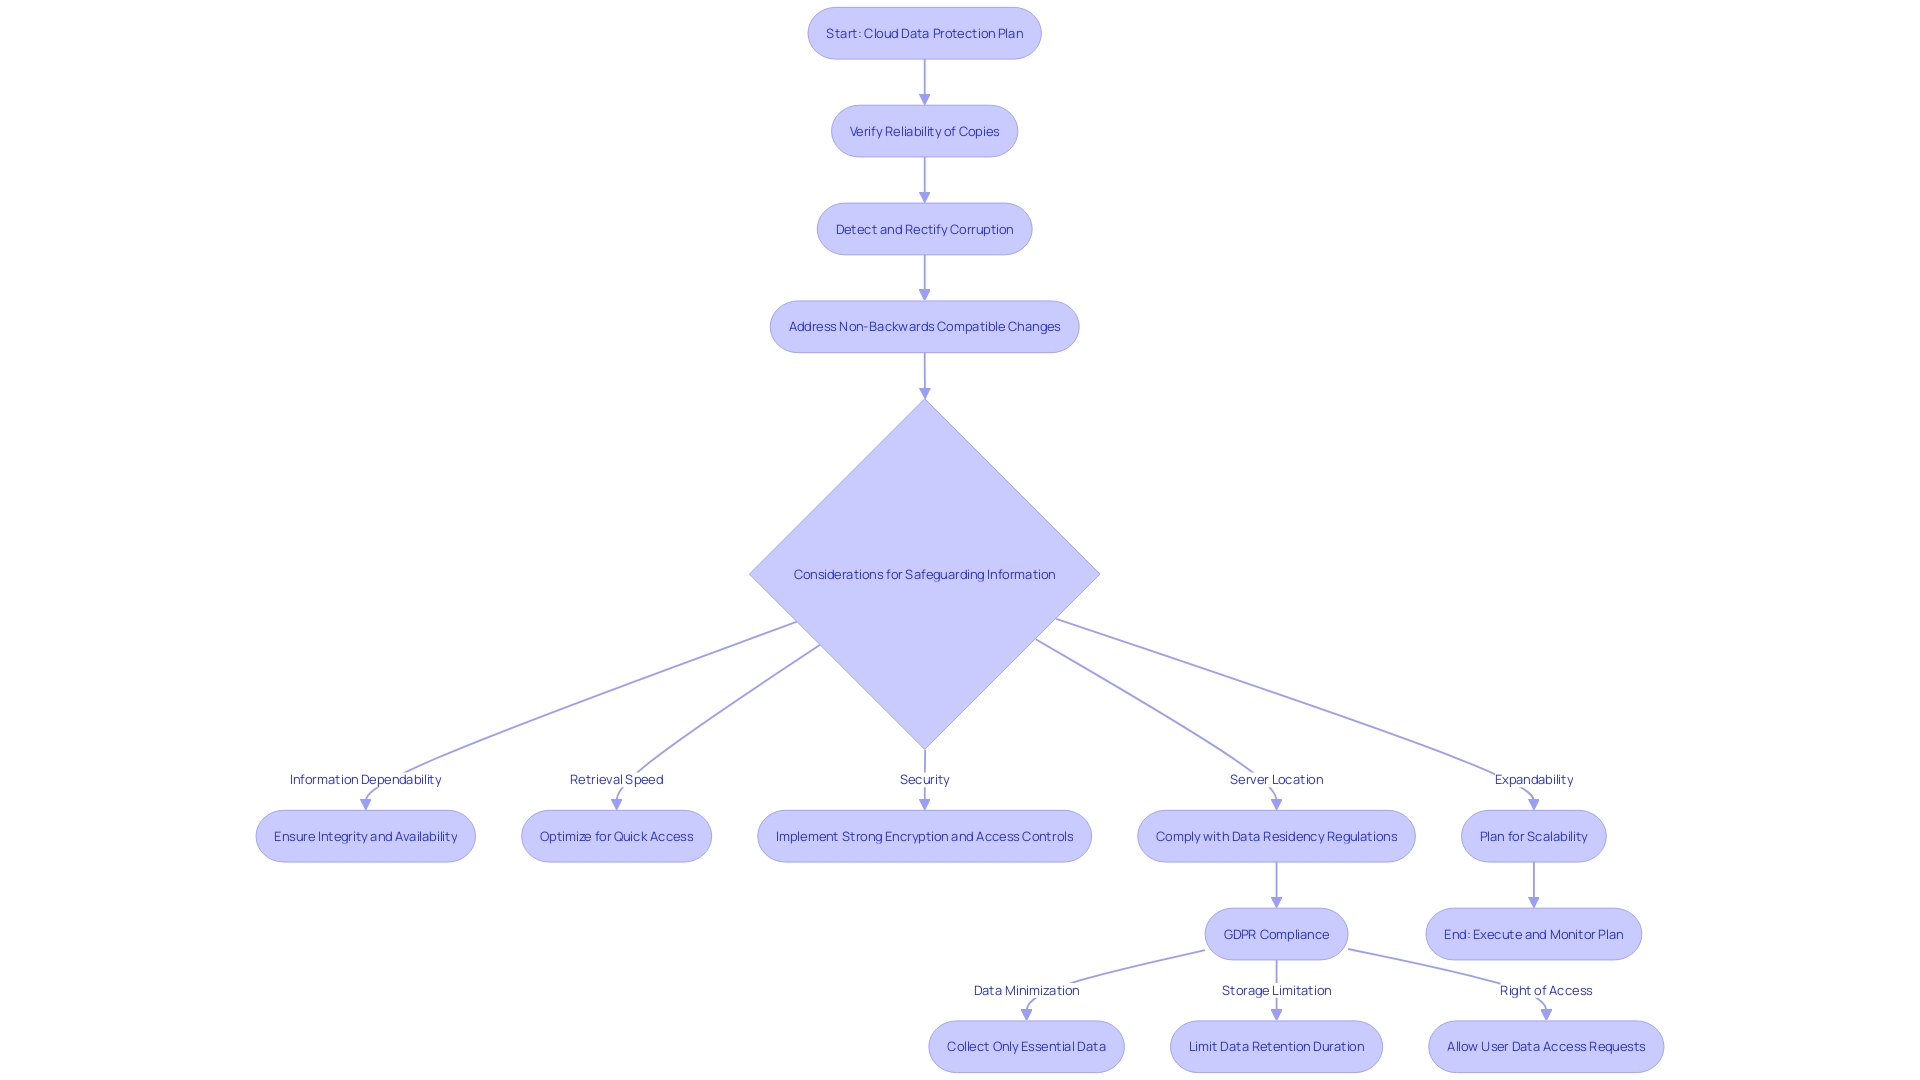The height and width of the screenshot is (1080, 1920).
Task: Click the Allow User Data Access Requests button
Action: (1545, 1046)
